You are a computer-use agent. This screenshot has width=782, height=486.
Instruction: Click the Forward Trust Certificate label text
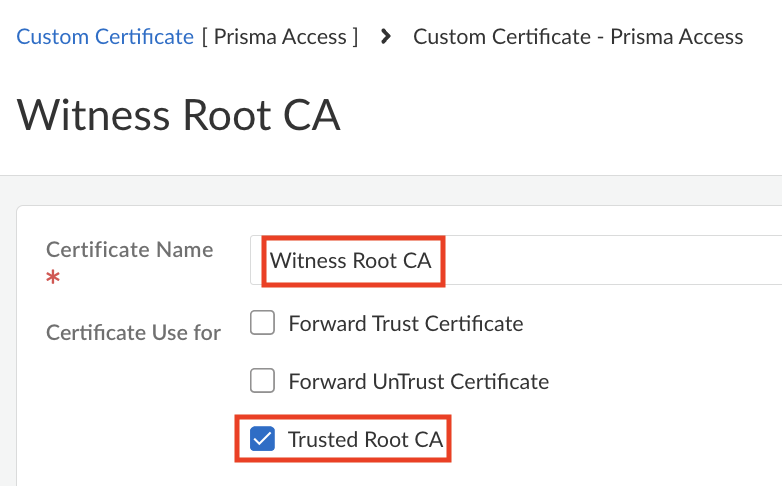(x=405, y=323)
